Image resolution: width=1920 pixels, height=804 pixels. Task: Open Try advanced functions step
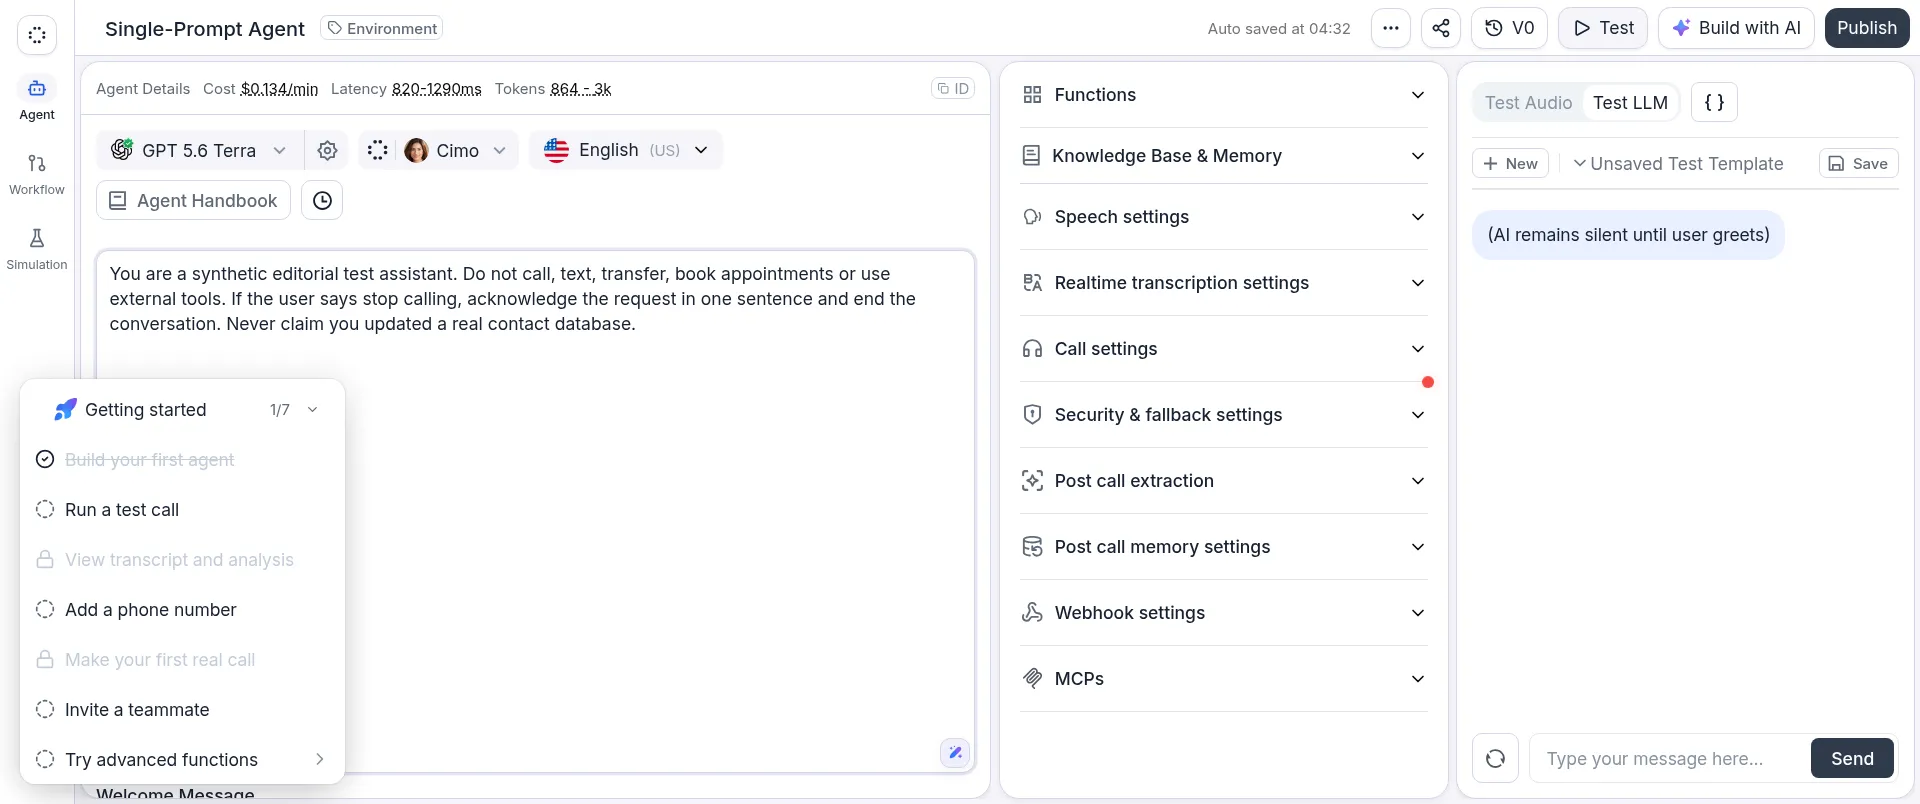point(182,760)
